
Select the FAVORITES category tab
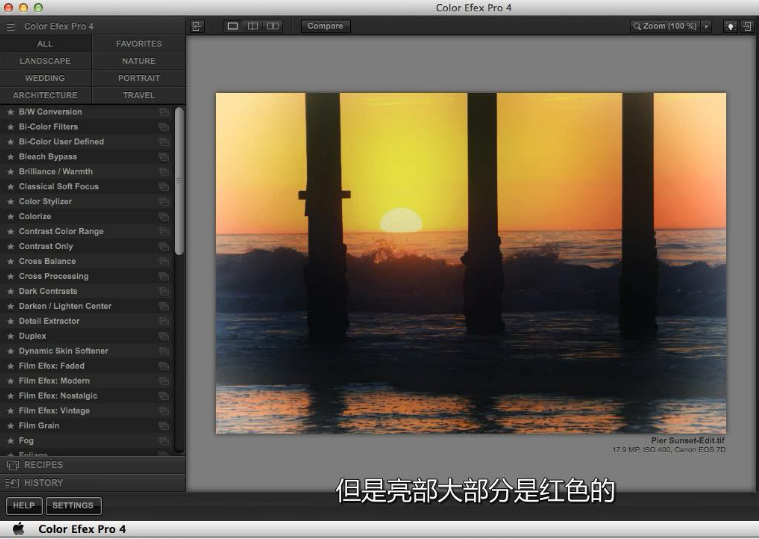139,44
